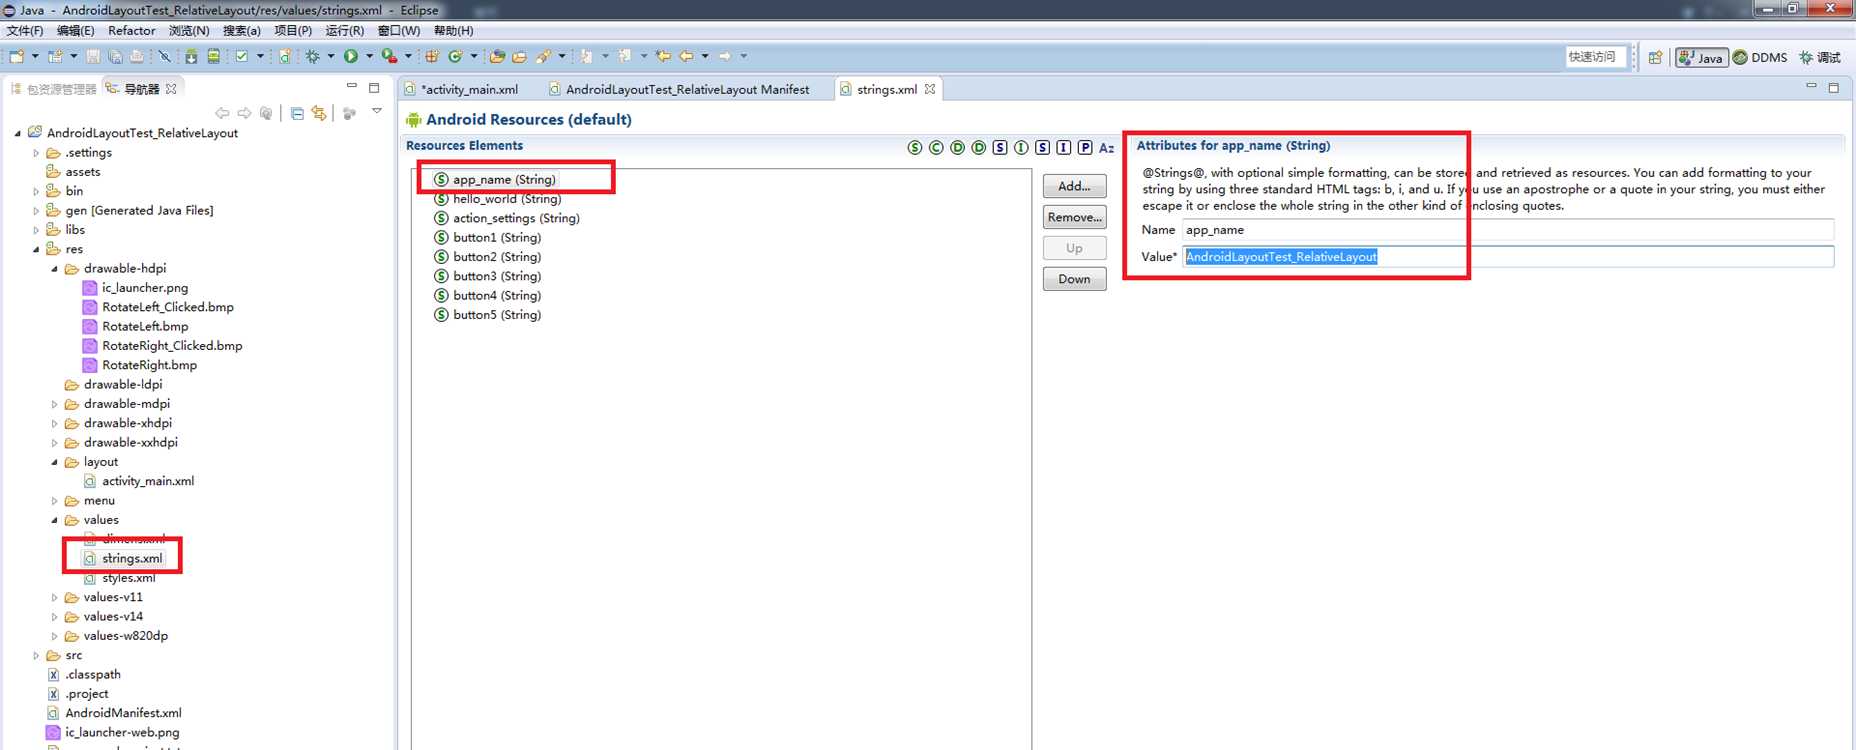Open the Android Virtual Device Manager icon
The image size is (1856, 750).
pos(213,56)
